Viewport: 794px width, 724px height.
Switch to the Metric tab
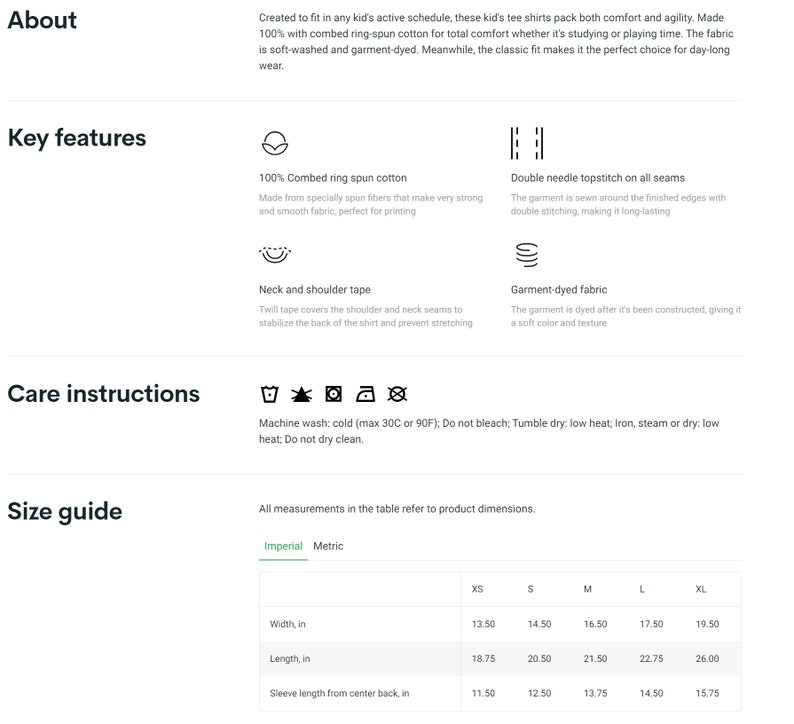click(328, 546)
